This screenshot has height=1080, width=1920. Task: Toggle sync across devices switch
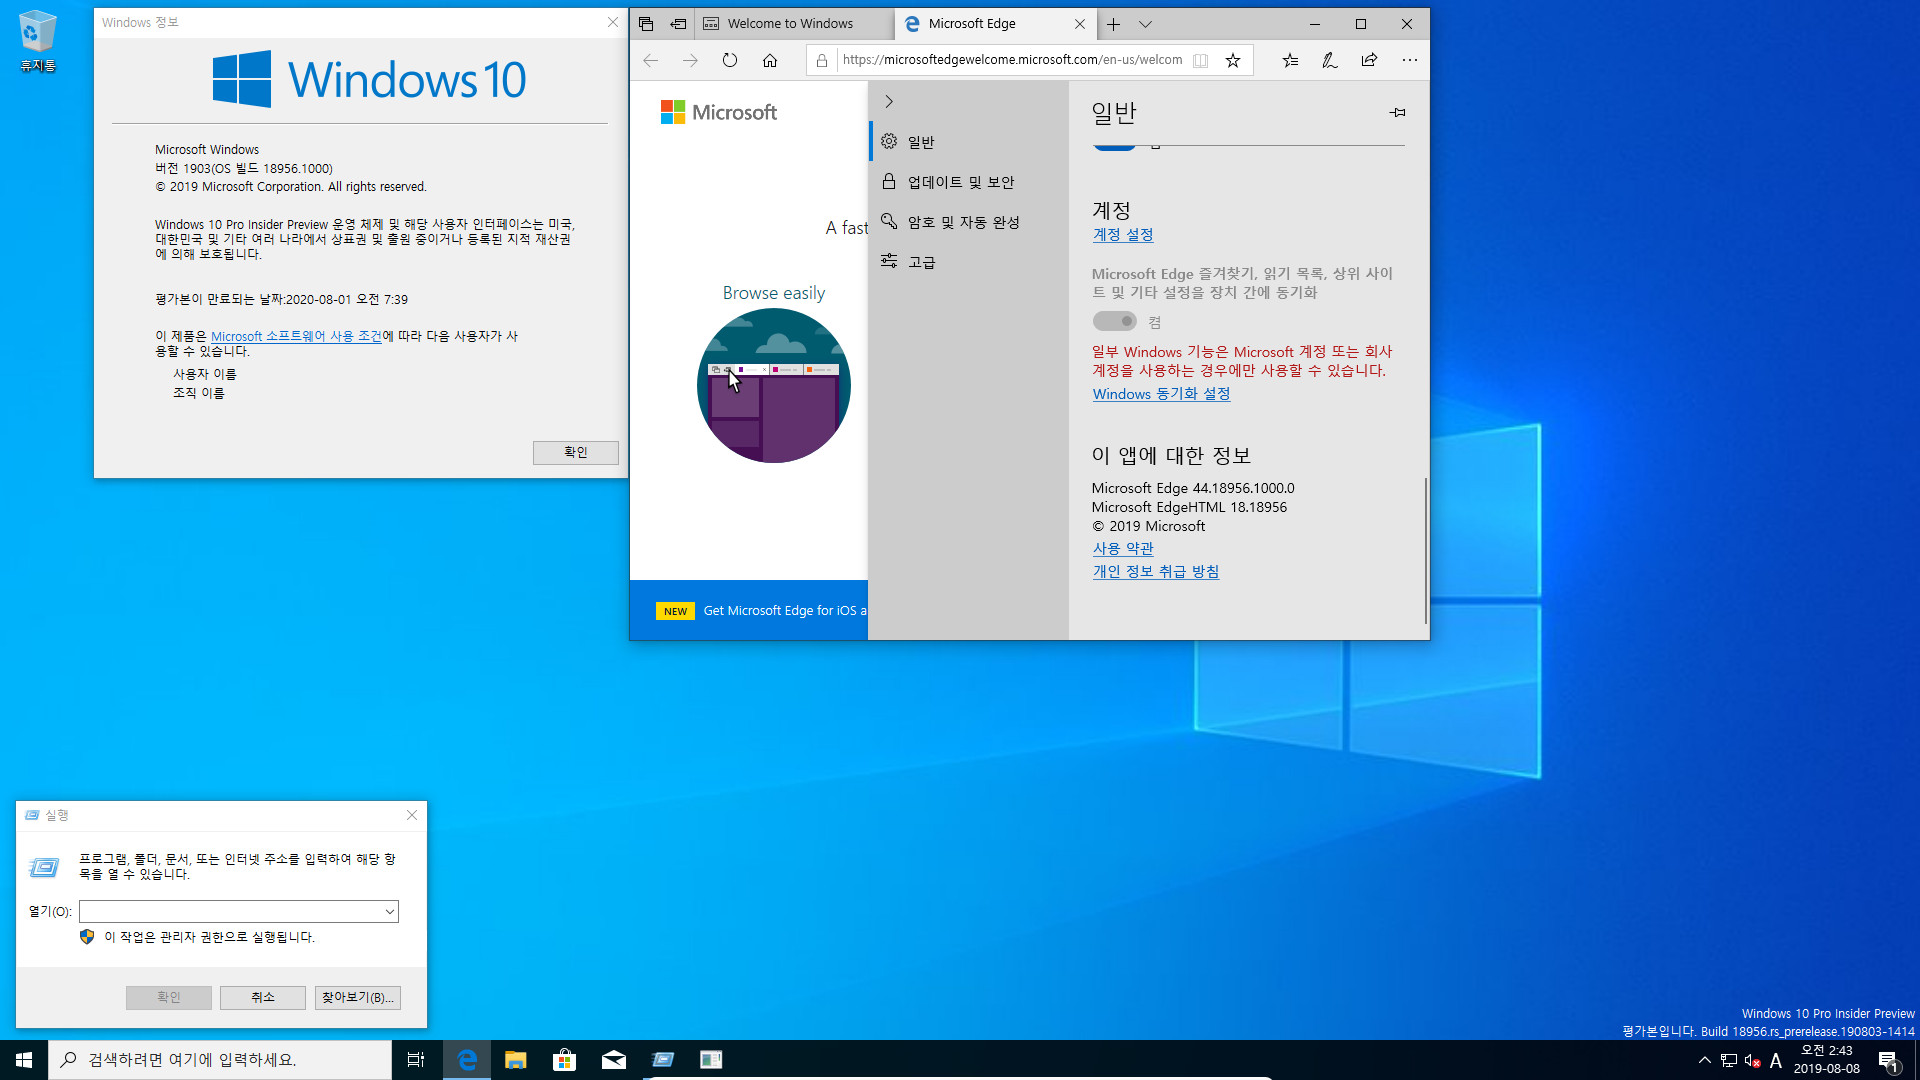coord(1113,320)
